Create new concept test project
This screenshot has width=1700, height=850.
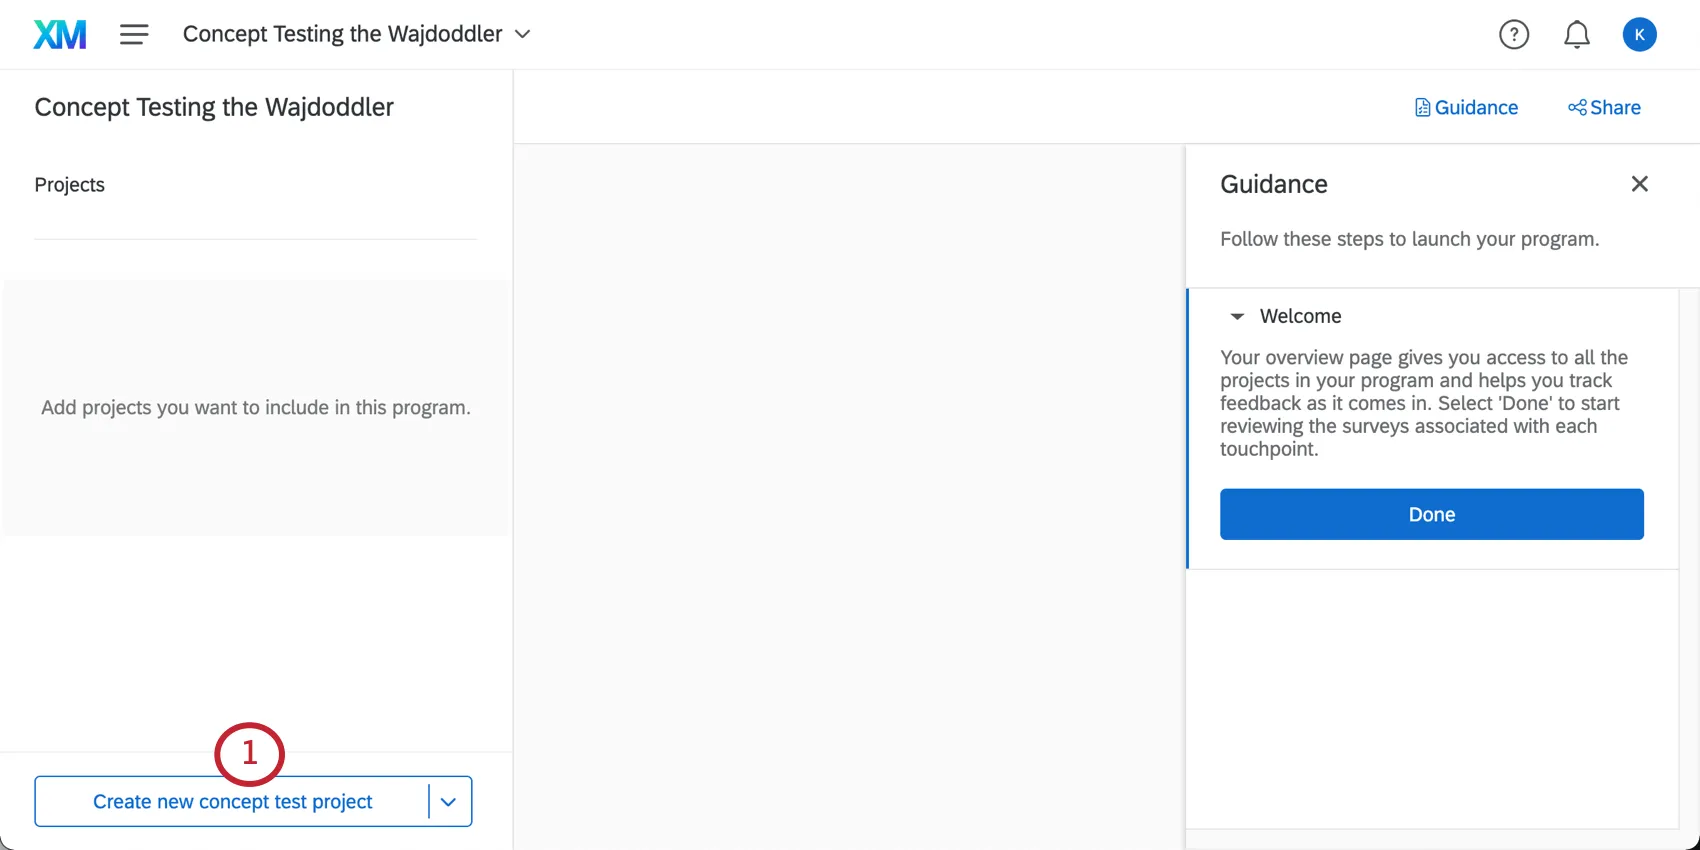232,802
